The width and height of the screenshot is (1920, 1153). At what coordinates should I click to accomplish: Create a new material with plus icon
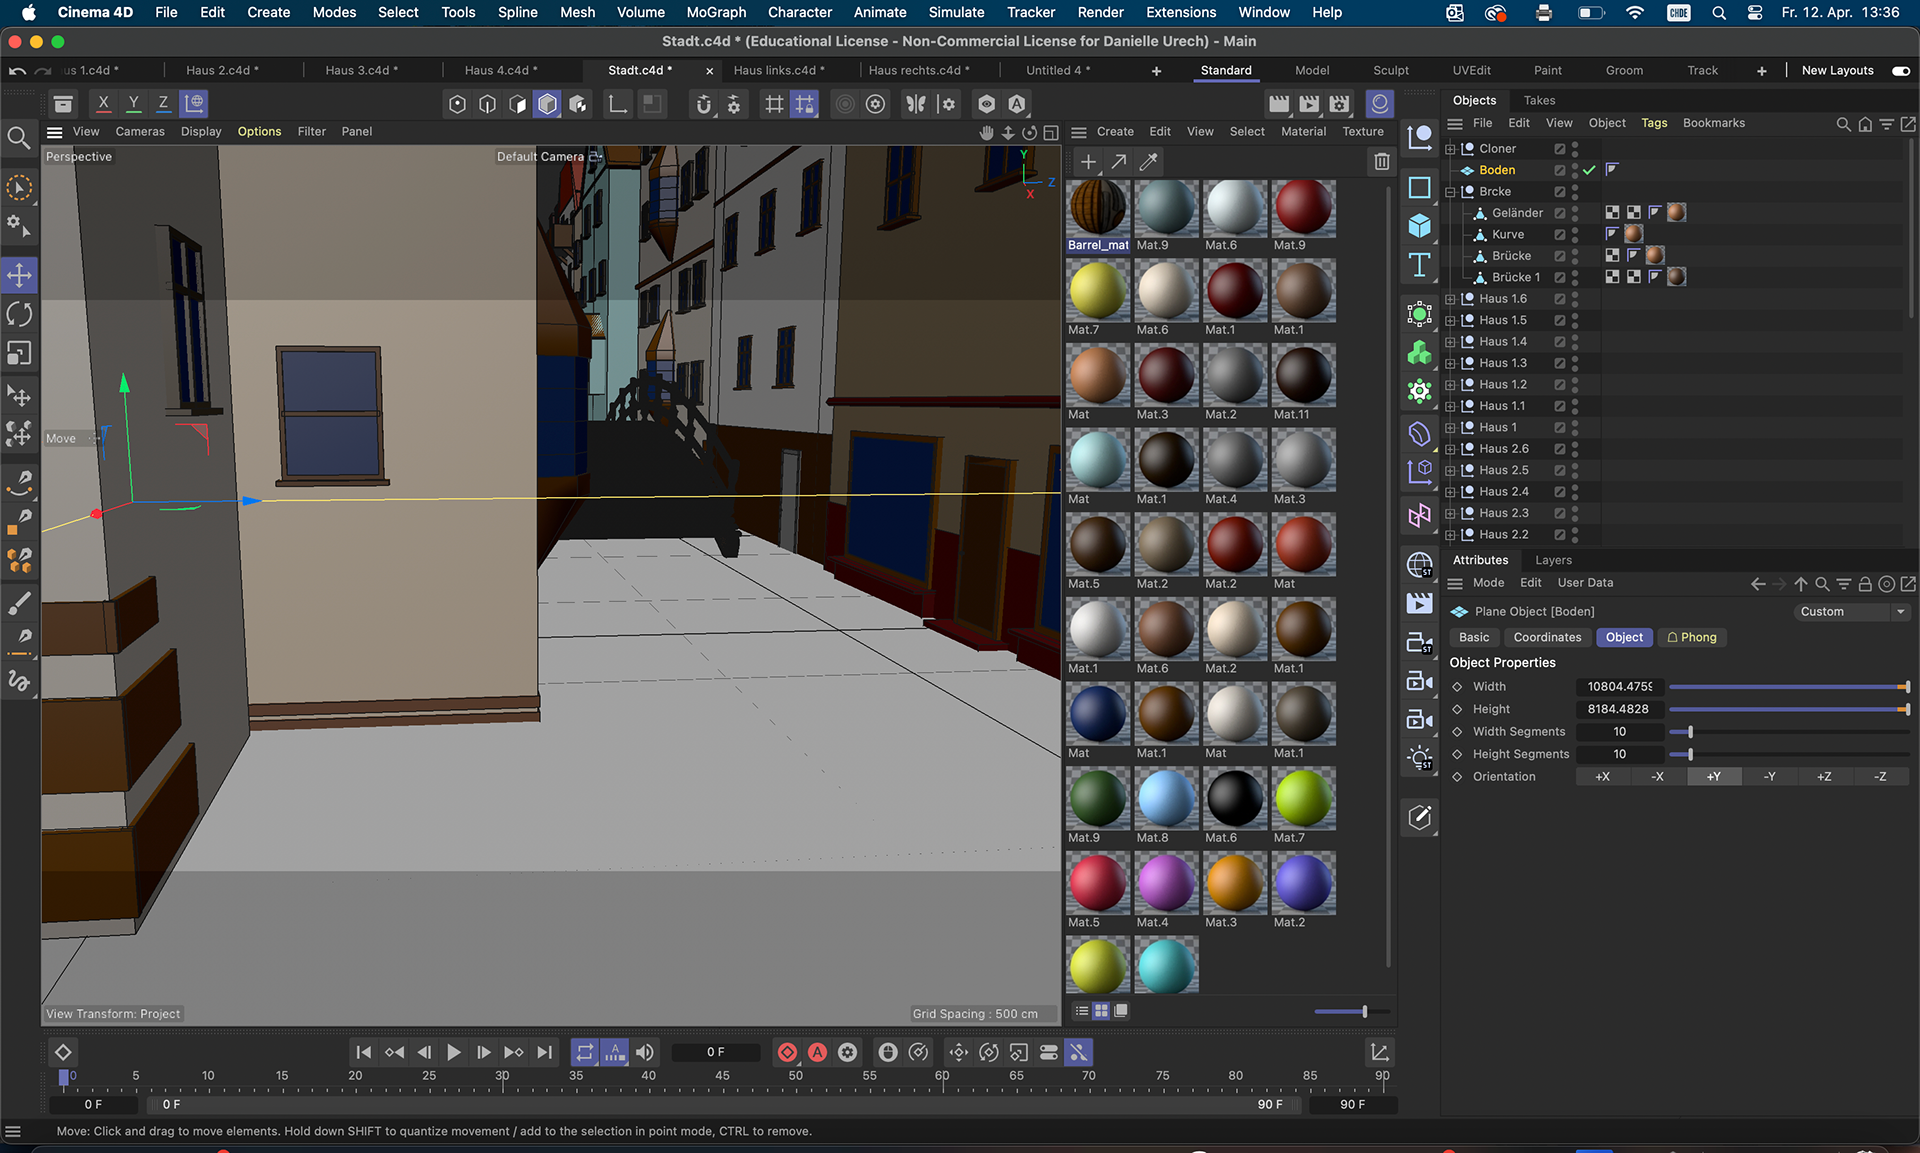pyautogui.click(x=1089, y=162)
